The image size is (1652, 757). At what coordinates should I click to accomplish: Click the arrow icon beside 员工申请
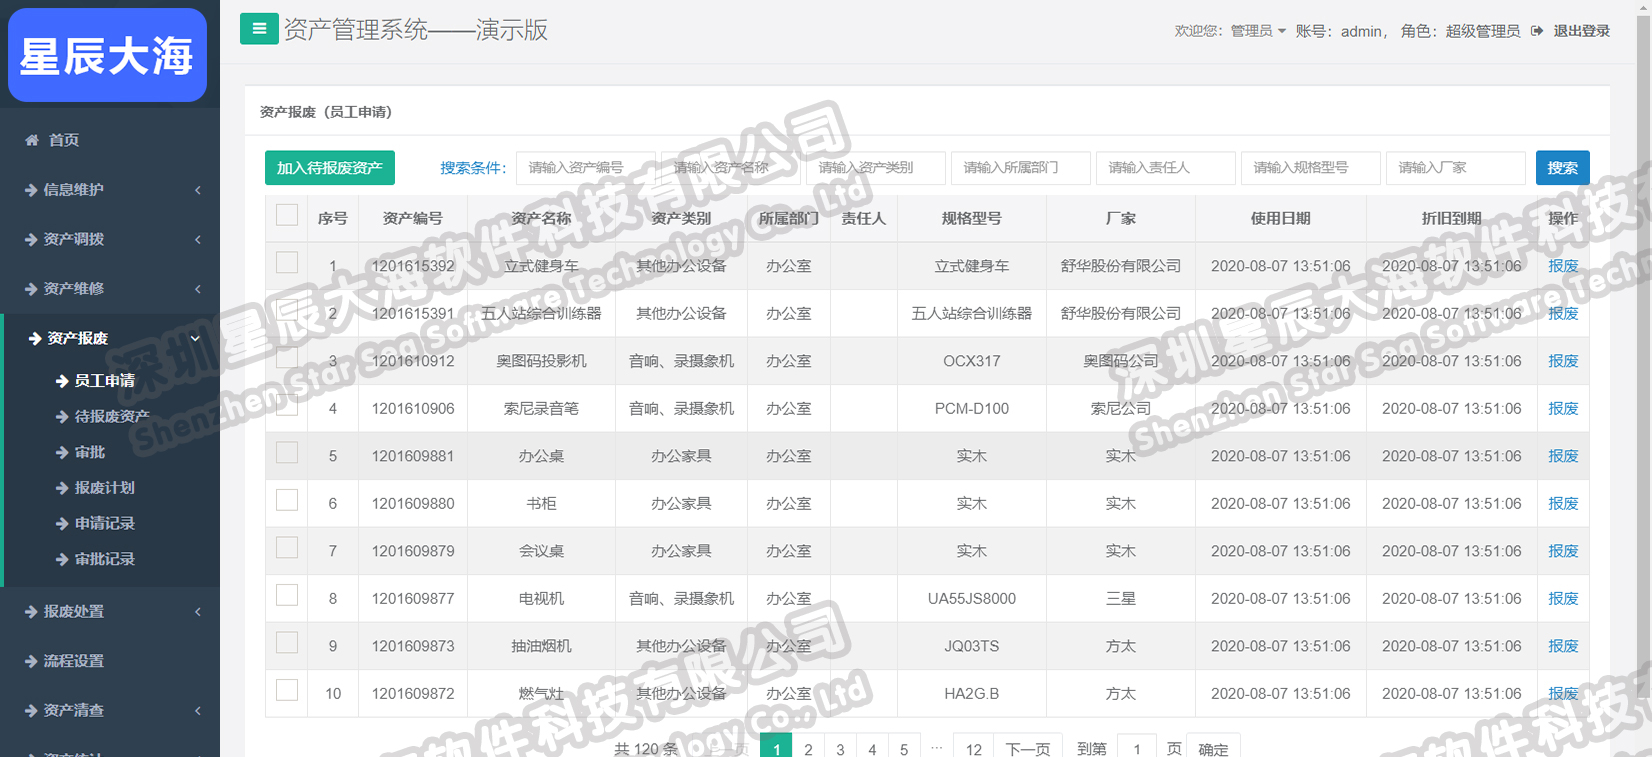(62, 381)
